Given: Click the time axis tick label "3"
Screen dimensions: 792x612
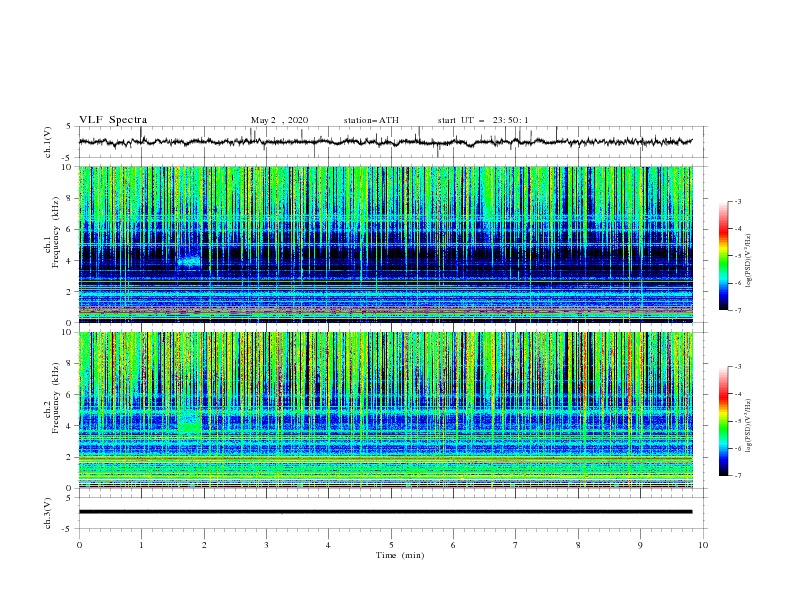Looking at the screenshot, I should tap(266, 545).
